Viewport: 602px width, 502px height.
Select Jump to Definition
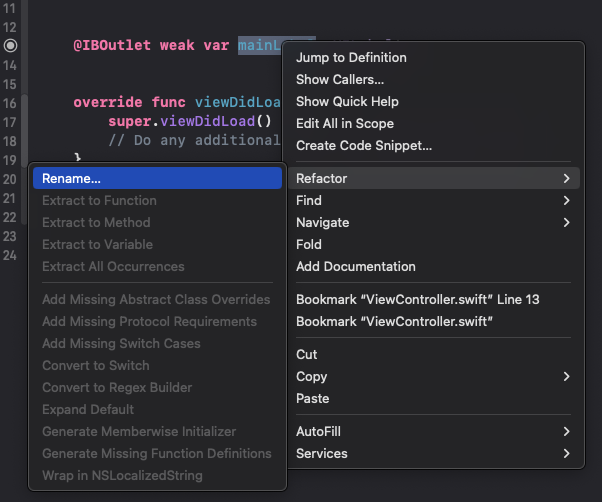click(x=351, y=58)
